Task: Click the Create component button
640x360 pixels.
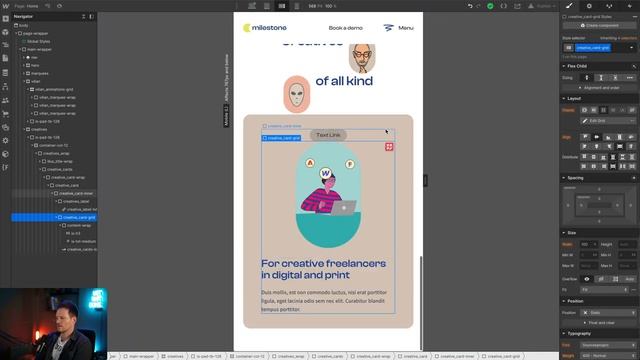Action: point(599,25)
